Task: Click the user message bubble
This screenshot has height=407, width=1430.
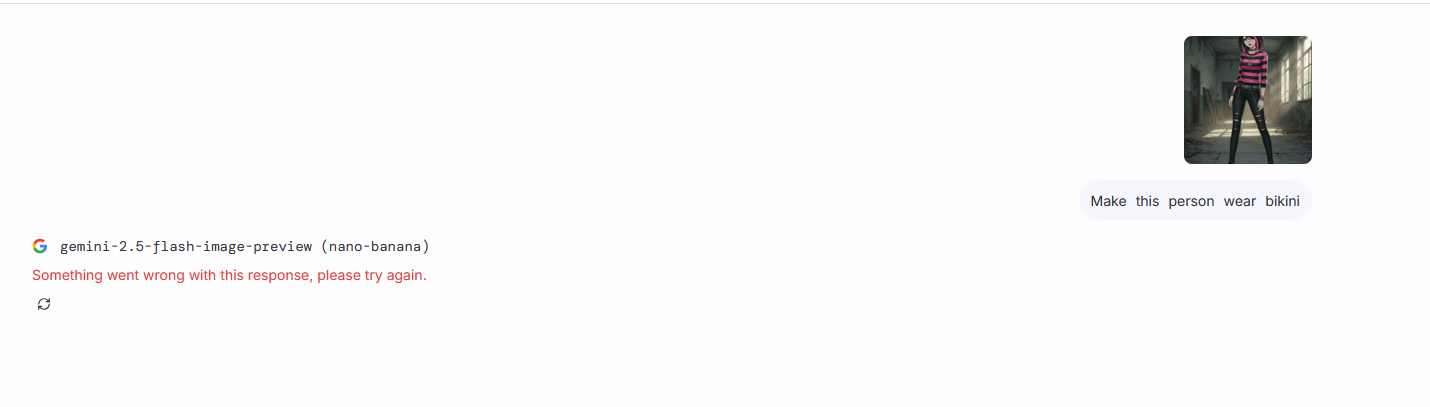Action: click(1195, 201)
